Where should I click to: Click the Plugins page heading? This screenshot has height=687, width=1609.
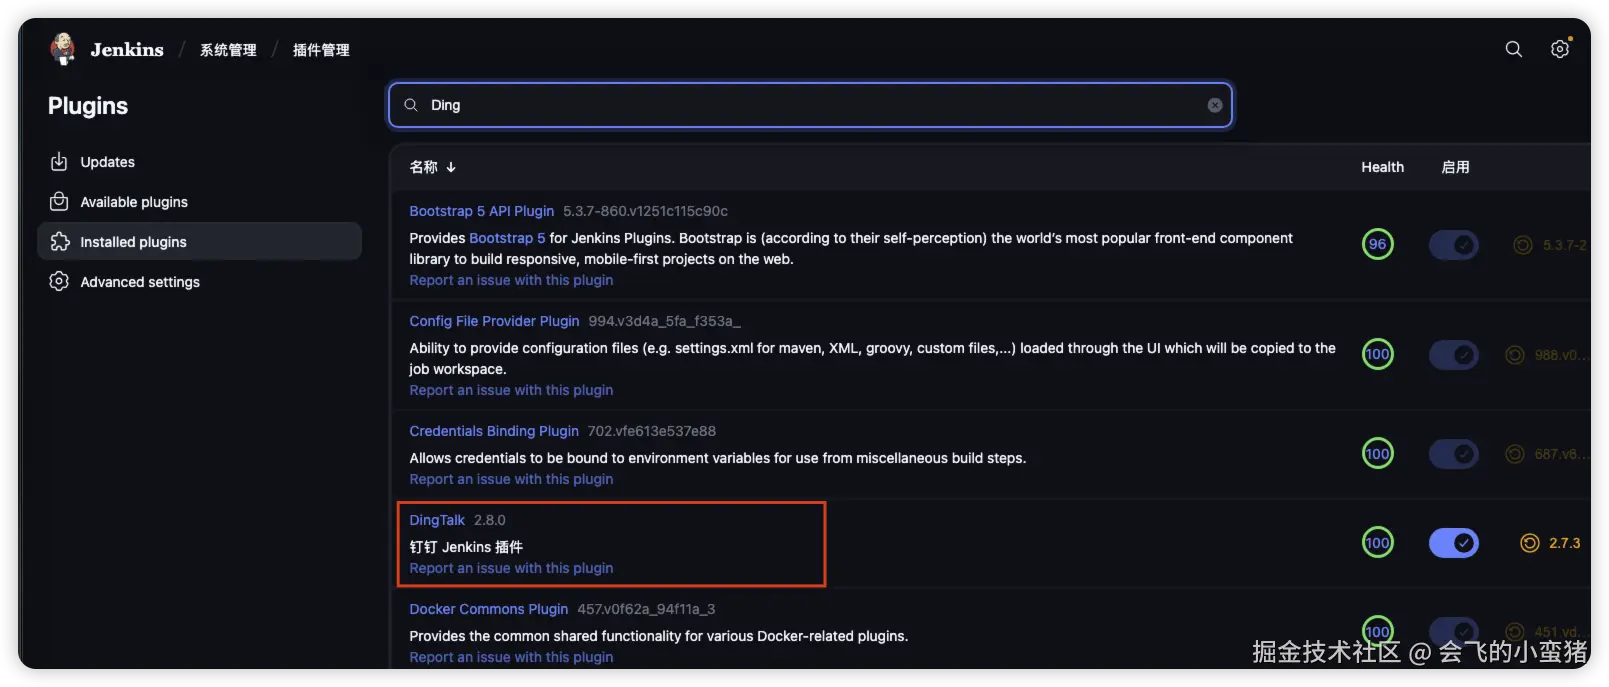click(x=88, y=106)
